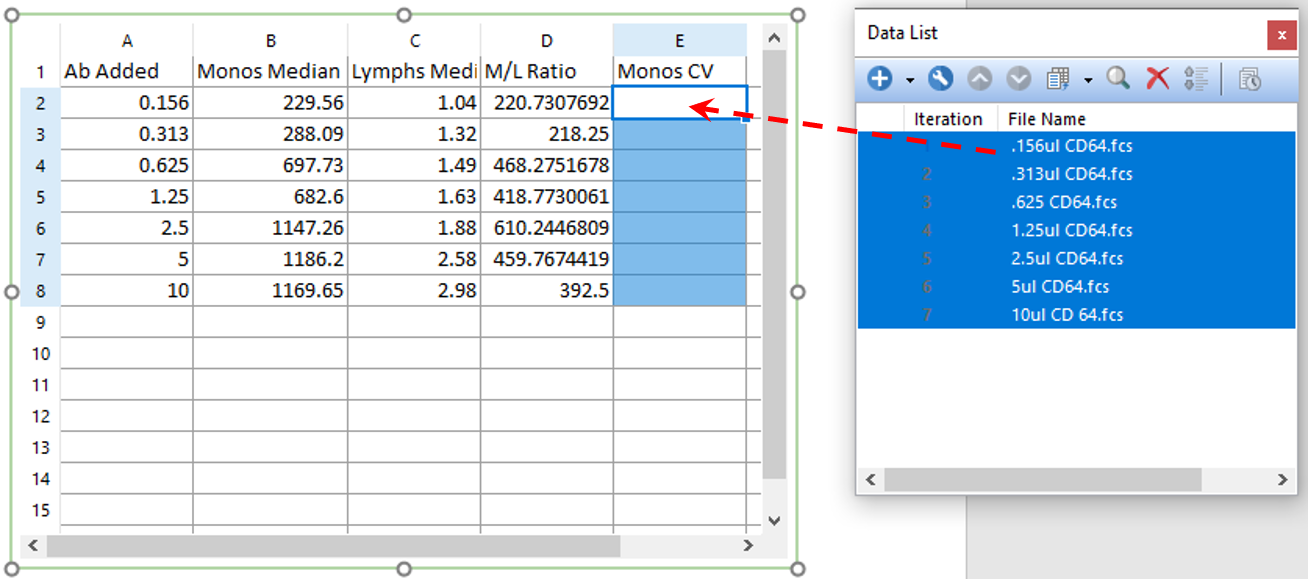
Task: Click cell with value 288.09
Action: (271, 134)
